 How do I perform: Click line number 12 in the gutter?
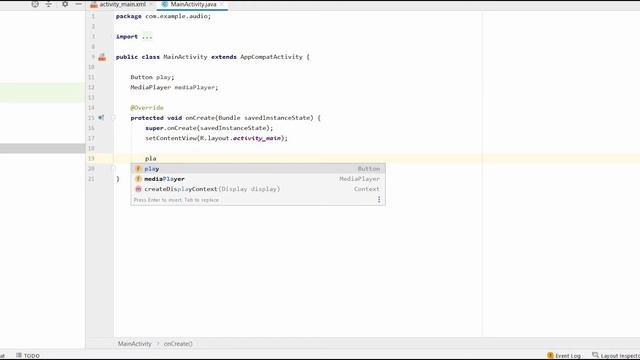point(91,87)
